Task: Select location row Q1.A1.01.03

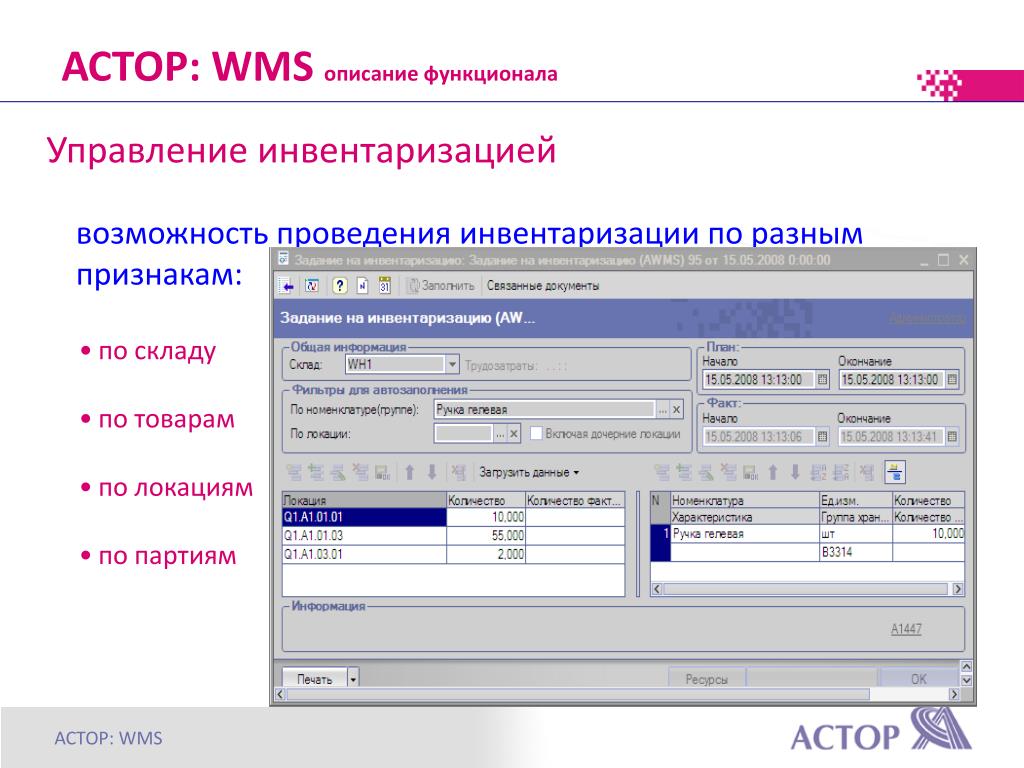Action: (x=364, y=536)
